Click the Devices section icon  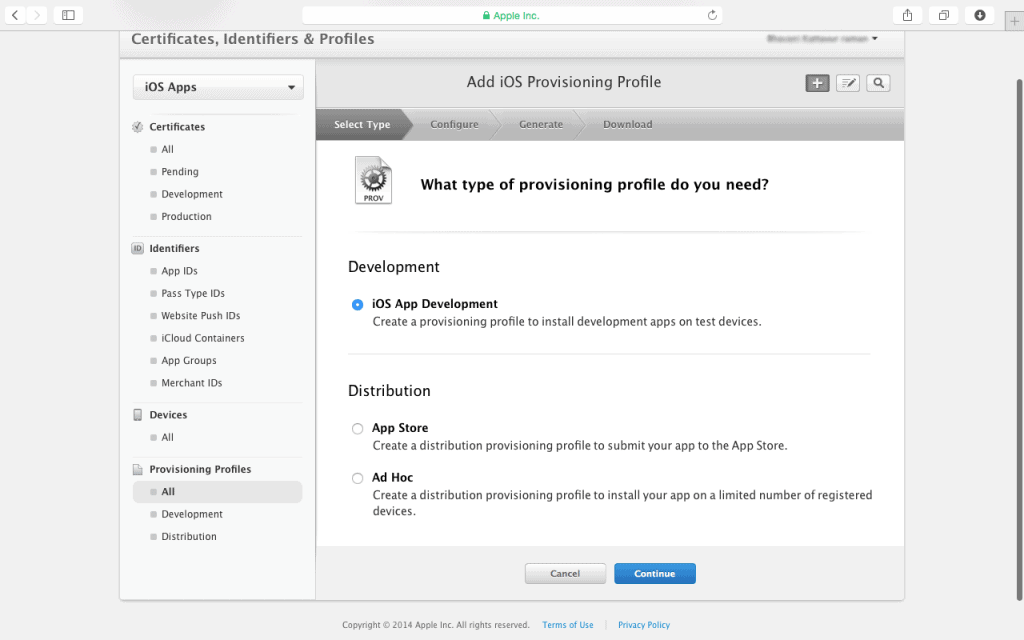pos(137,415)
